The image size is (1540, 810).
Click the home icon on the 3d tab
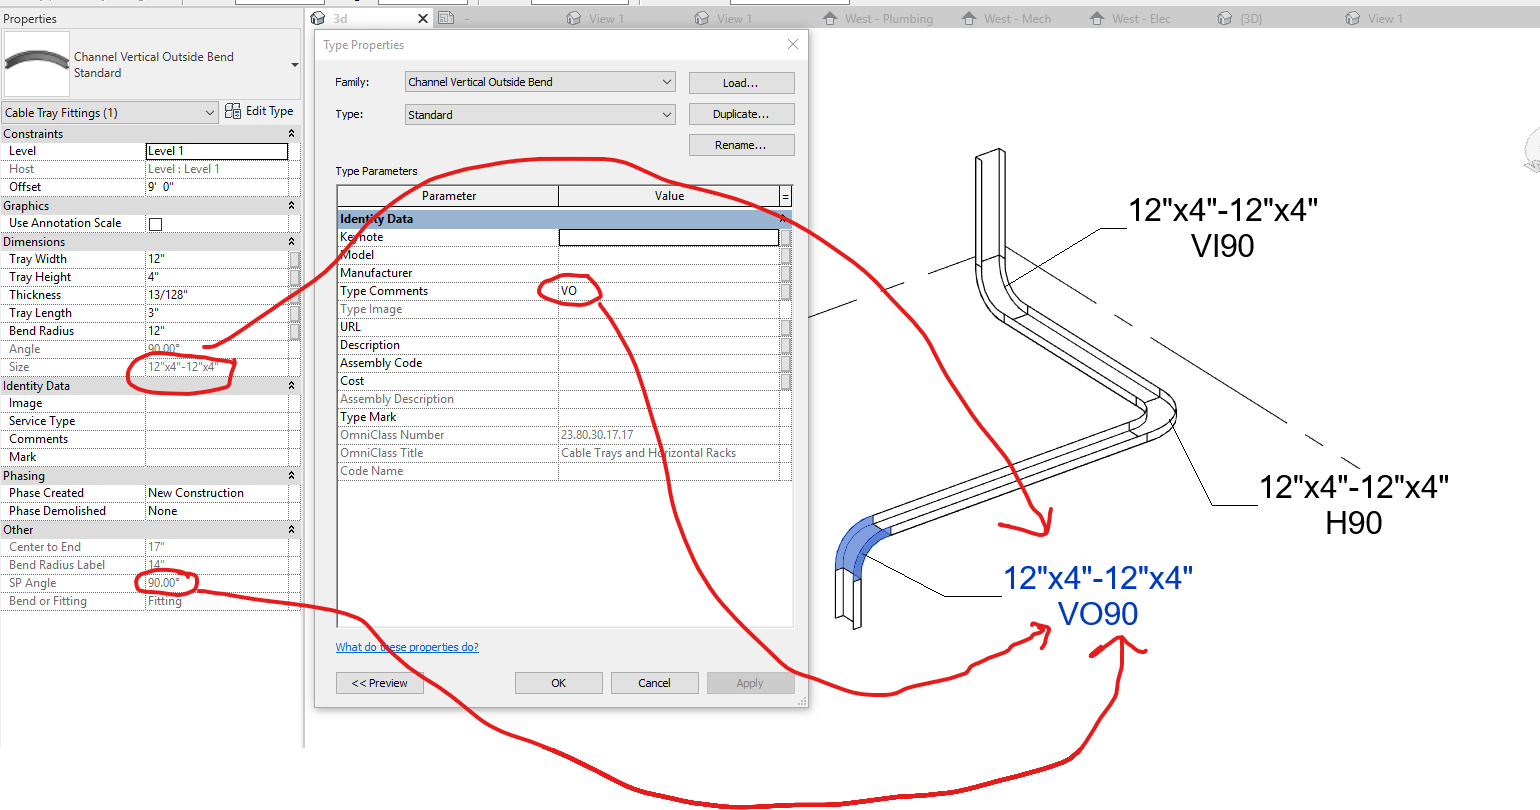[x=317, y=17]
